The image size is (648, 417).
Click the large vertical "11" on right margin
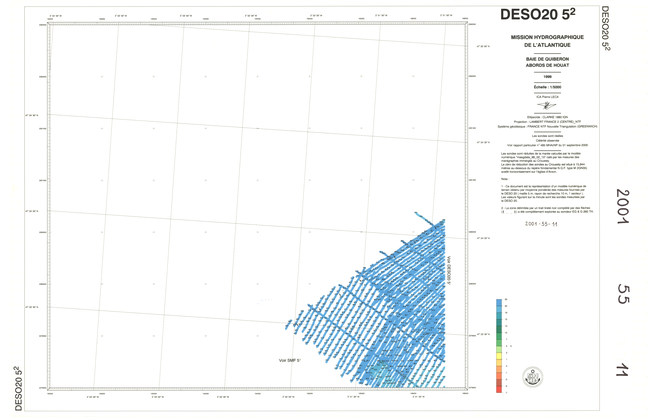(622, 370)
